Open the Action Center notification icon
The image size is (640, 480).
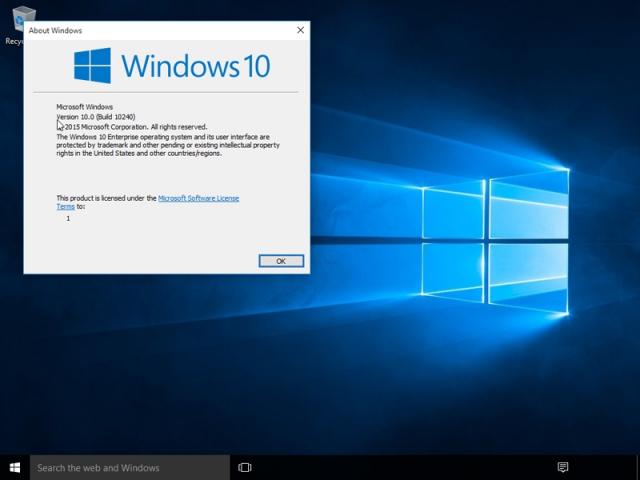tap(563, 467)
